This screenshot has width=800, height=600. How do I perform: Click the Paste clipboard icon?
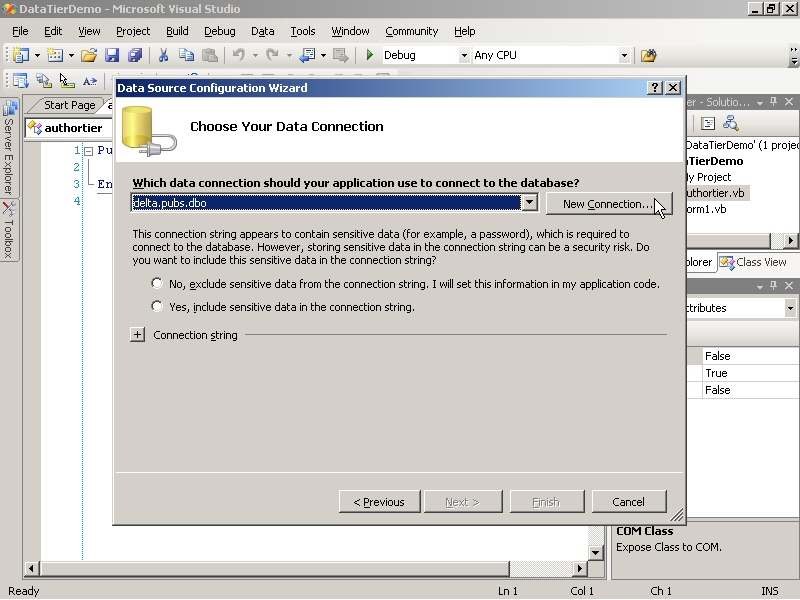(210, 55)
